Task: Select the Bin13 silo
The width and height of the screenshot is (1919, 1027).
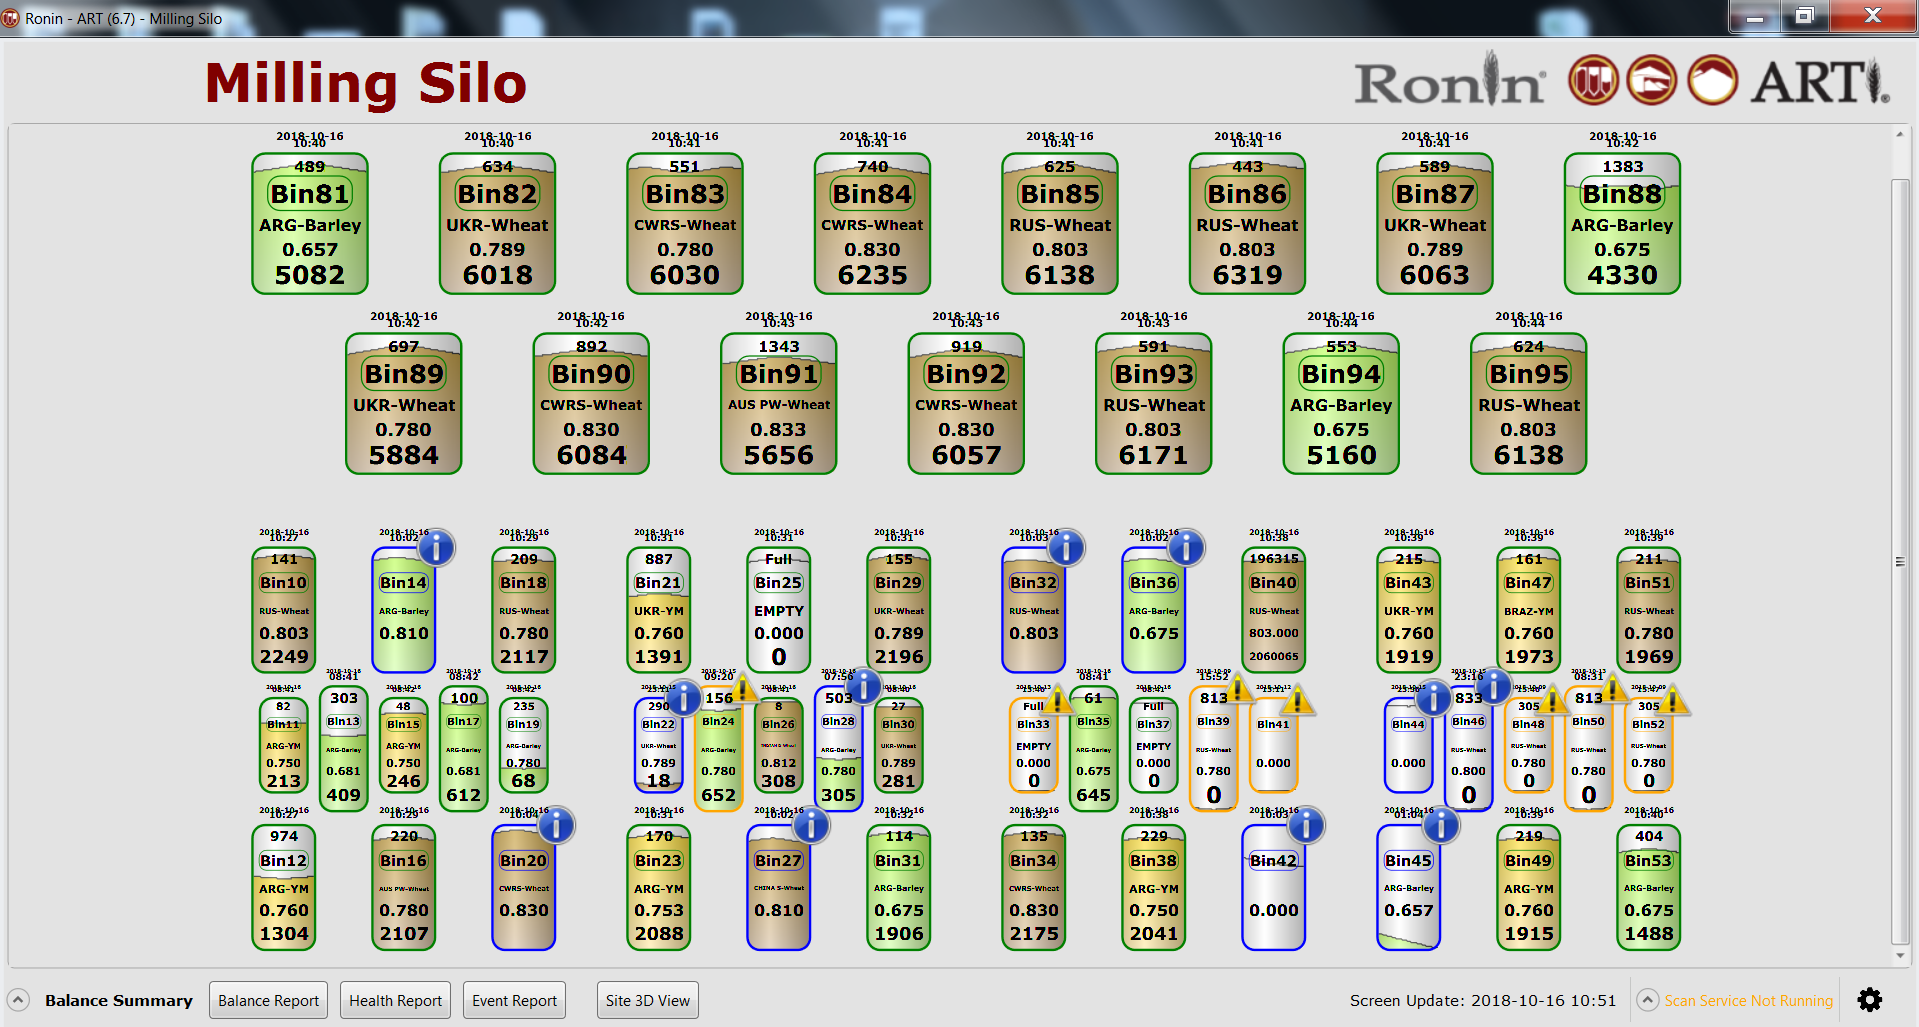Action: pos(343,748)
